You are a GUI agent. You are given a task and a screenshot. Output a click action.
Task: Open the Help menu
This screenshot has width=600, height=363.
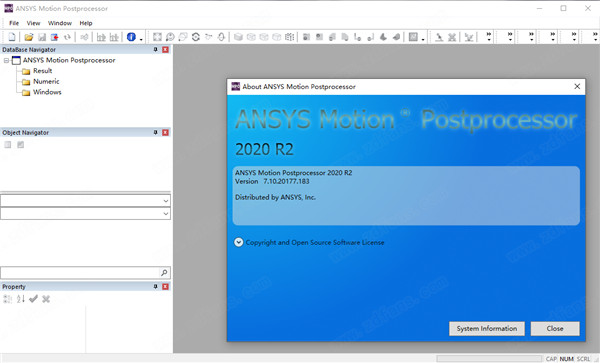click(x=86, y=23)
